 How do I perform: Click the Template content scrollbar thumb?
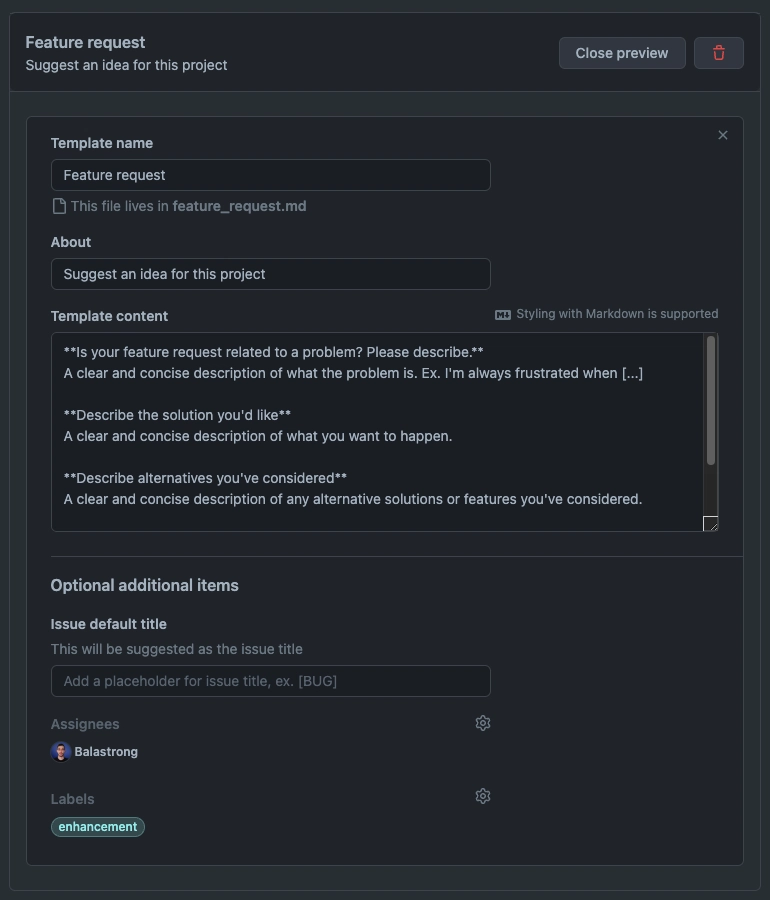(711, 400)
